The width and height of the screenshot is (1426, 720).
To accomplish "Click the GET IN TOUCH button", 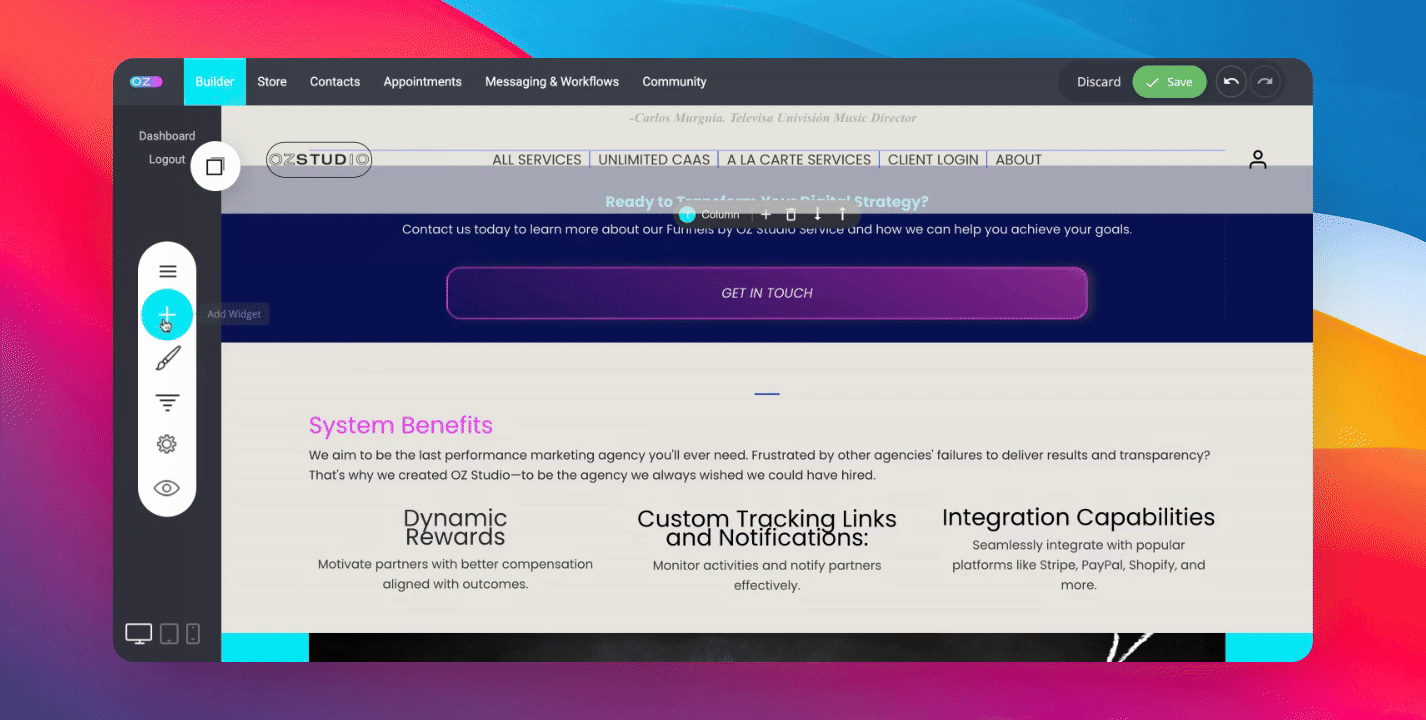I will click(767, 293).
